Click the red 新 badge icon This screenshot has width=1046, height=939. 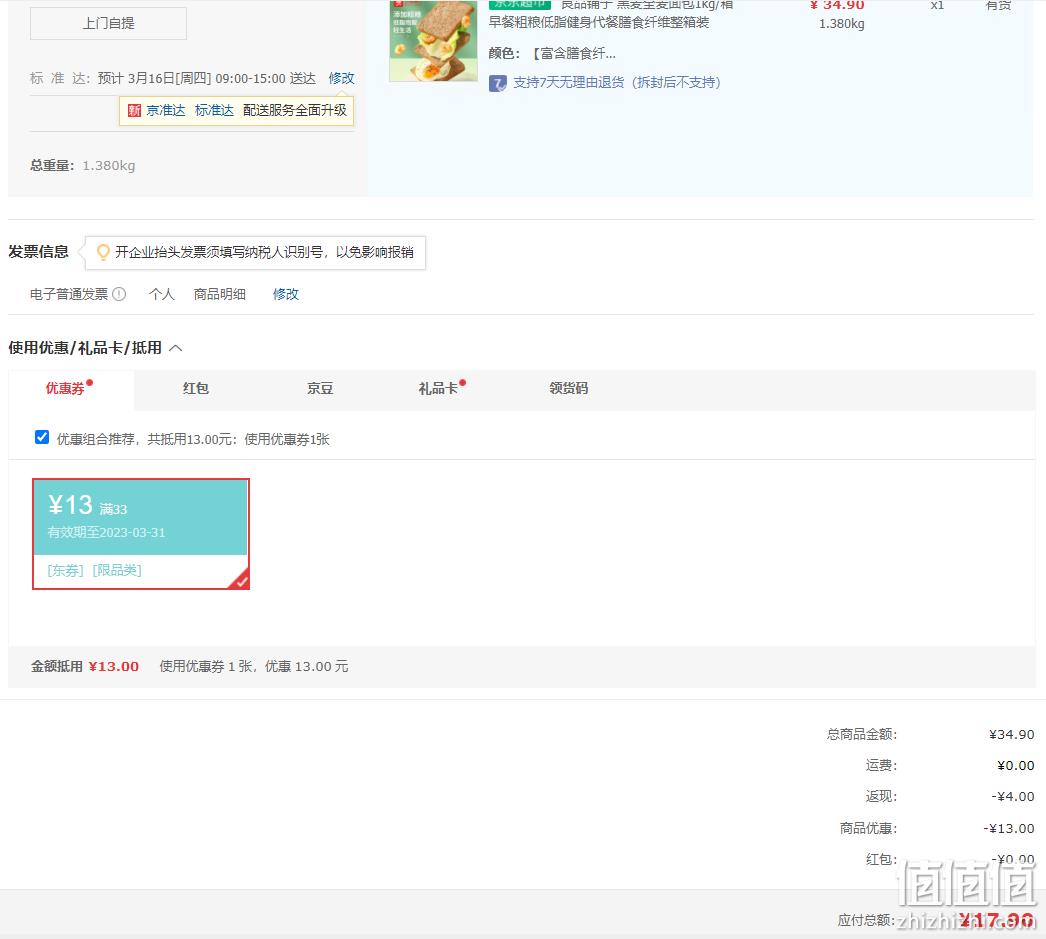coord(134,111)
